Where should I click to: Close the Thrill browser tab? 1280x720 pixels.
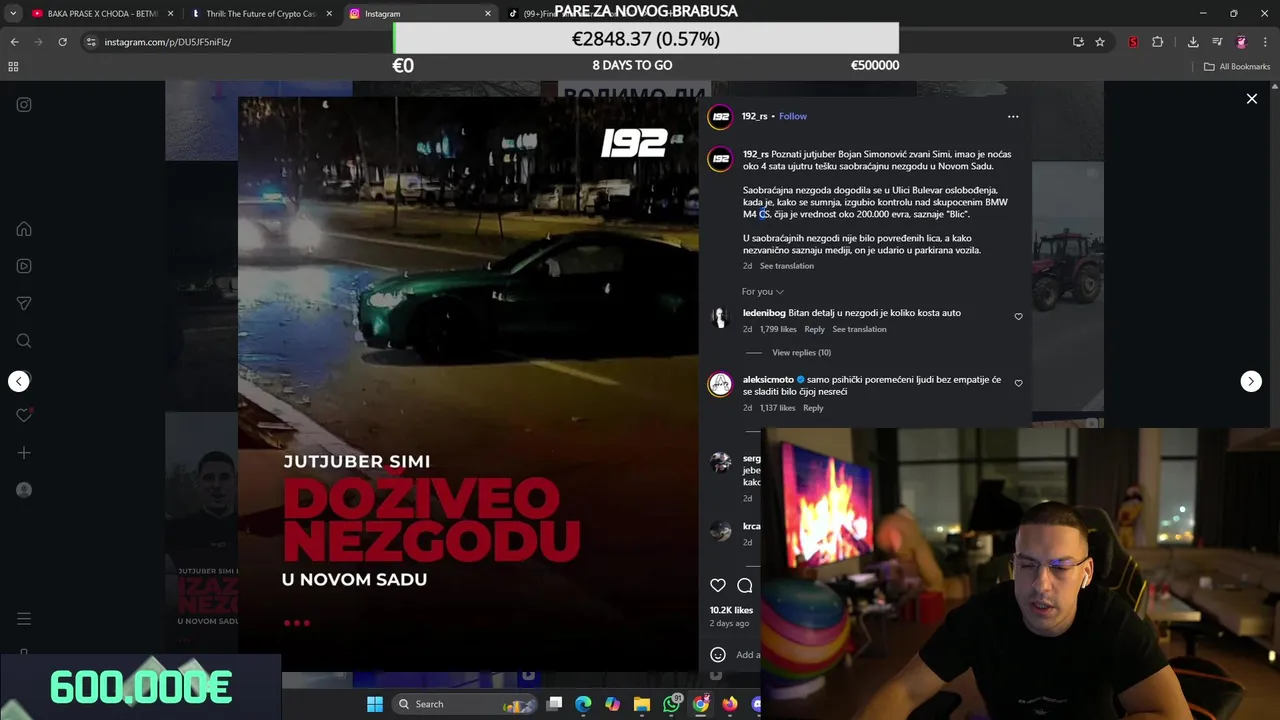point(329,14)
